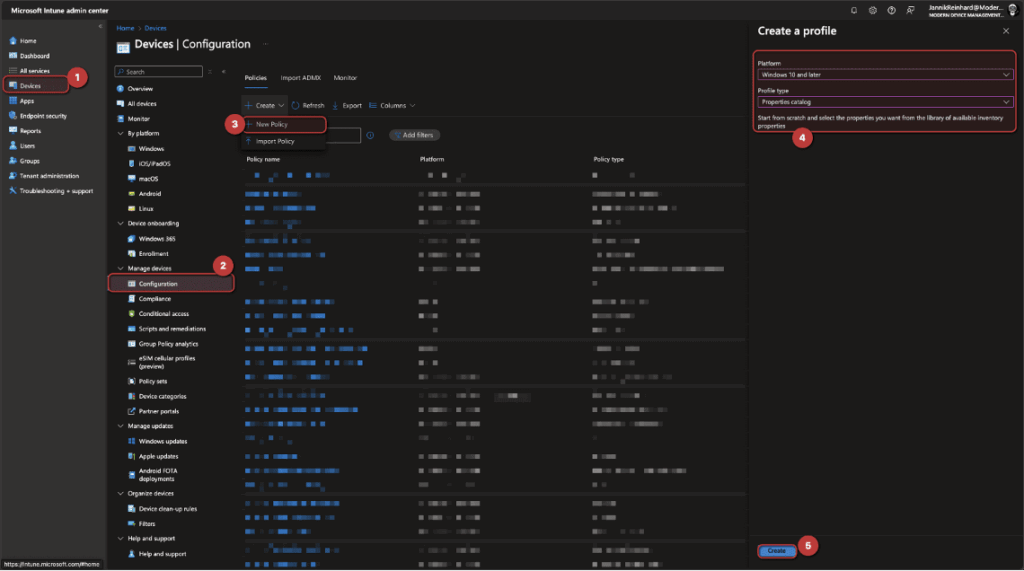
Task: Click the notifications bell icon
Action: click(854, 10)
